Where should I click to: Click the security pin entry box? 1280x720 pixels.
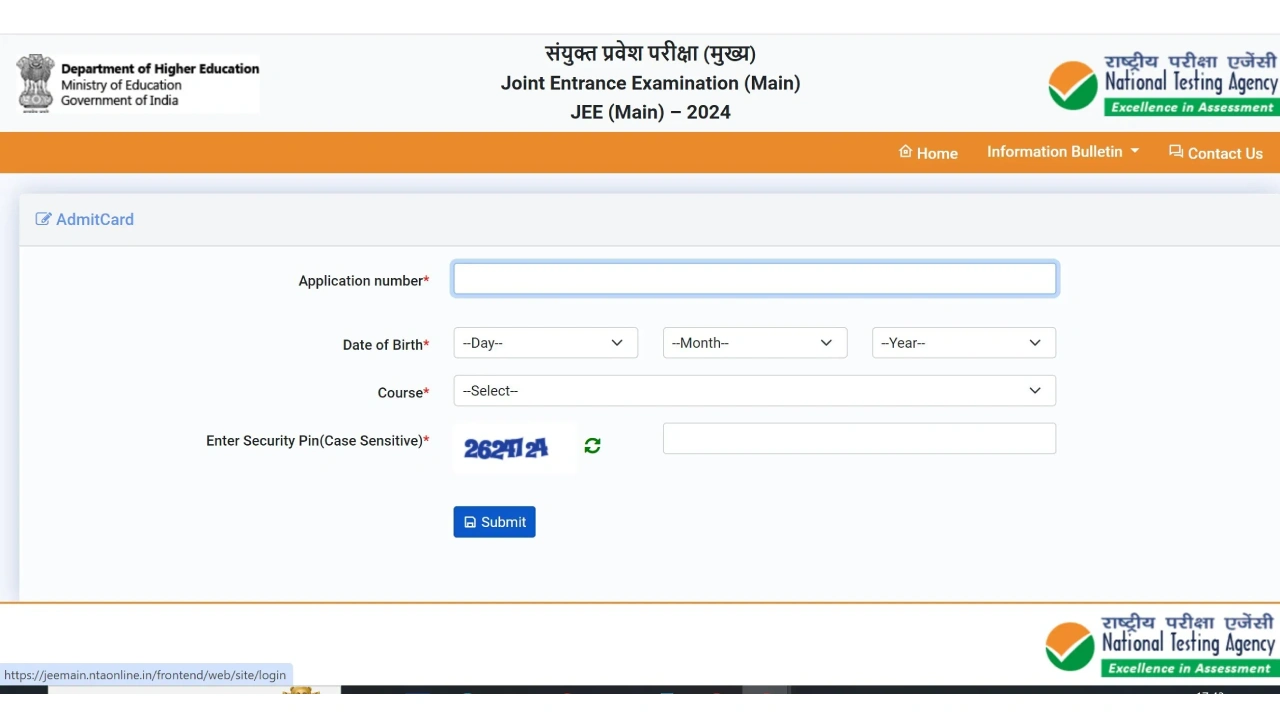click(858, 438)
